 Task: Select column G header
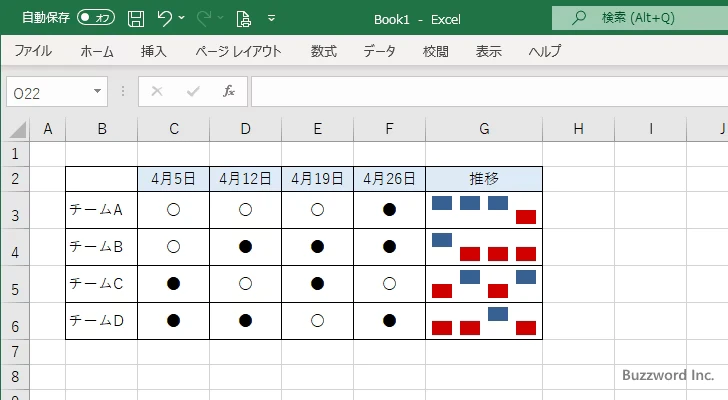(x=484, y=128)
